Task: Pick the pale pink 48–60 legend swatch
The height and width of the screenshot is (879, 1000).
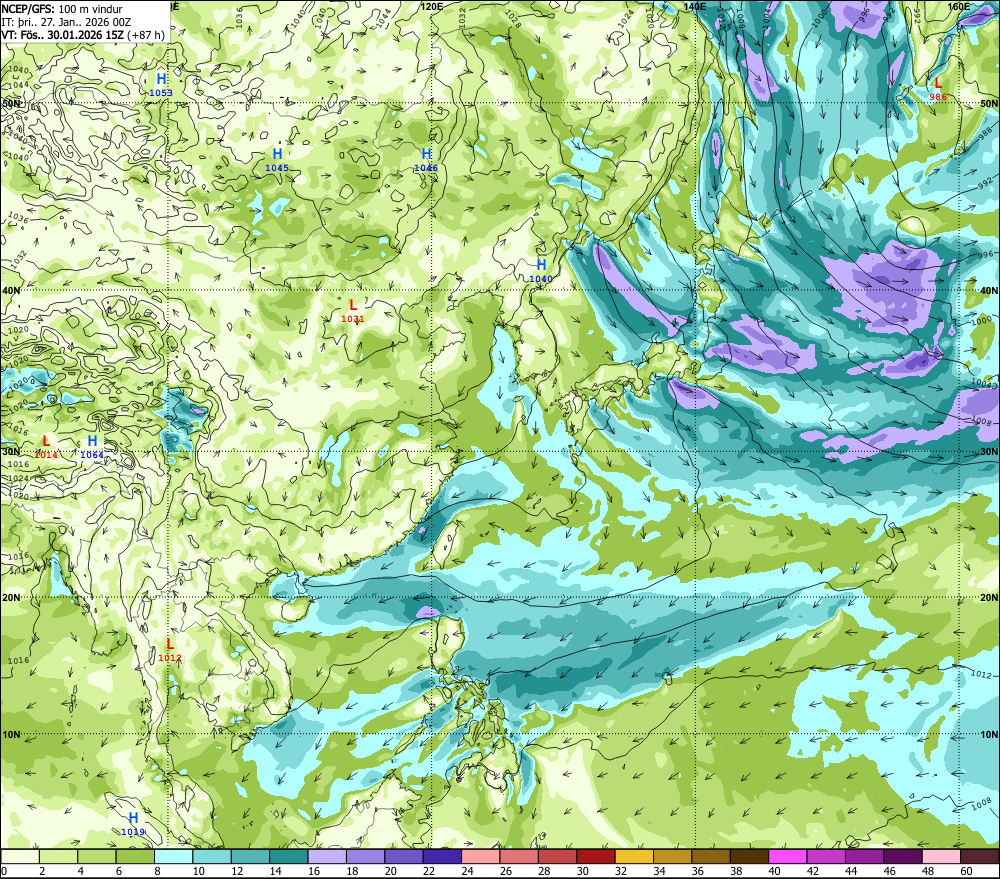Action: point(941,856)
